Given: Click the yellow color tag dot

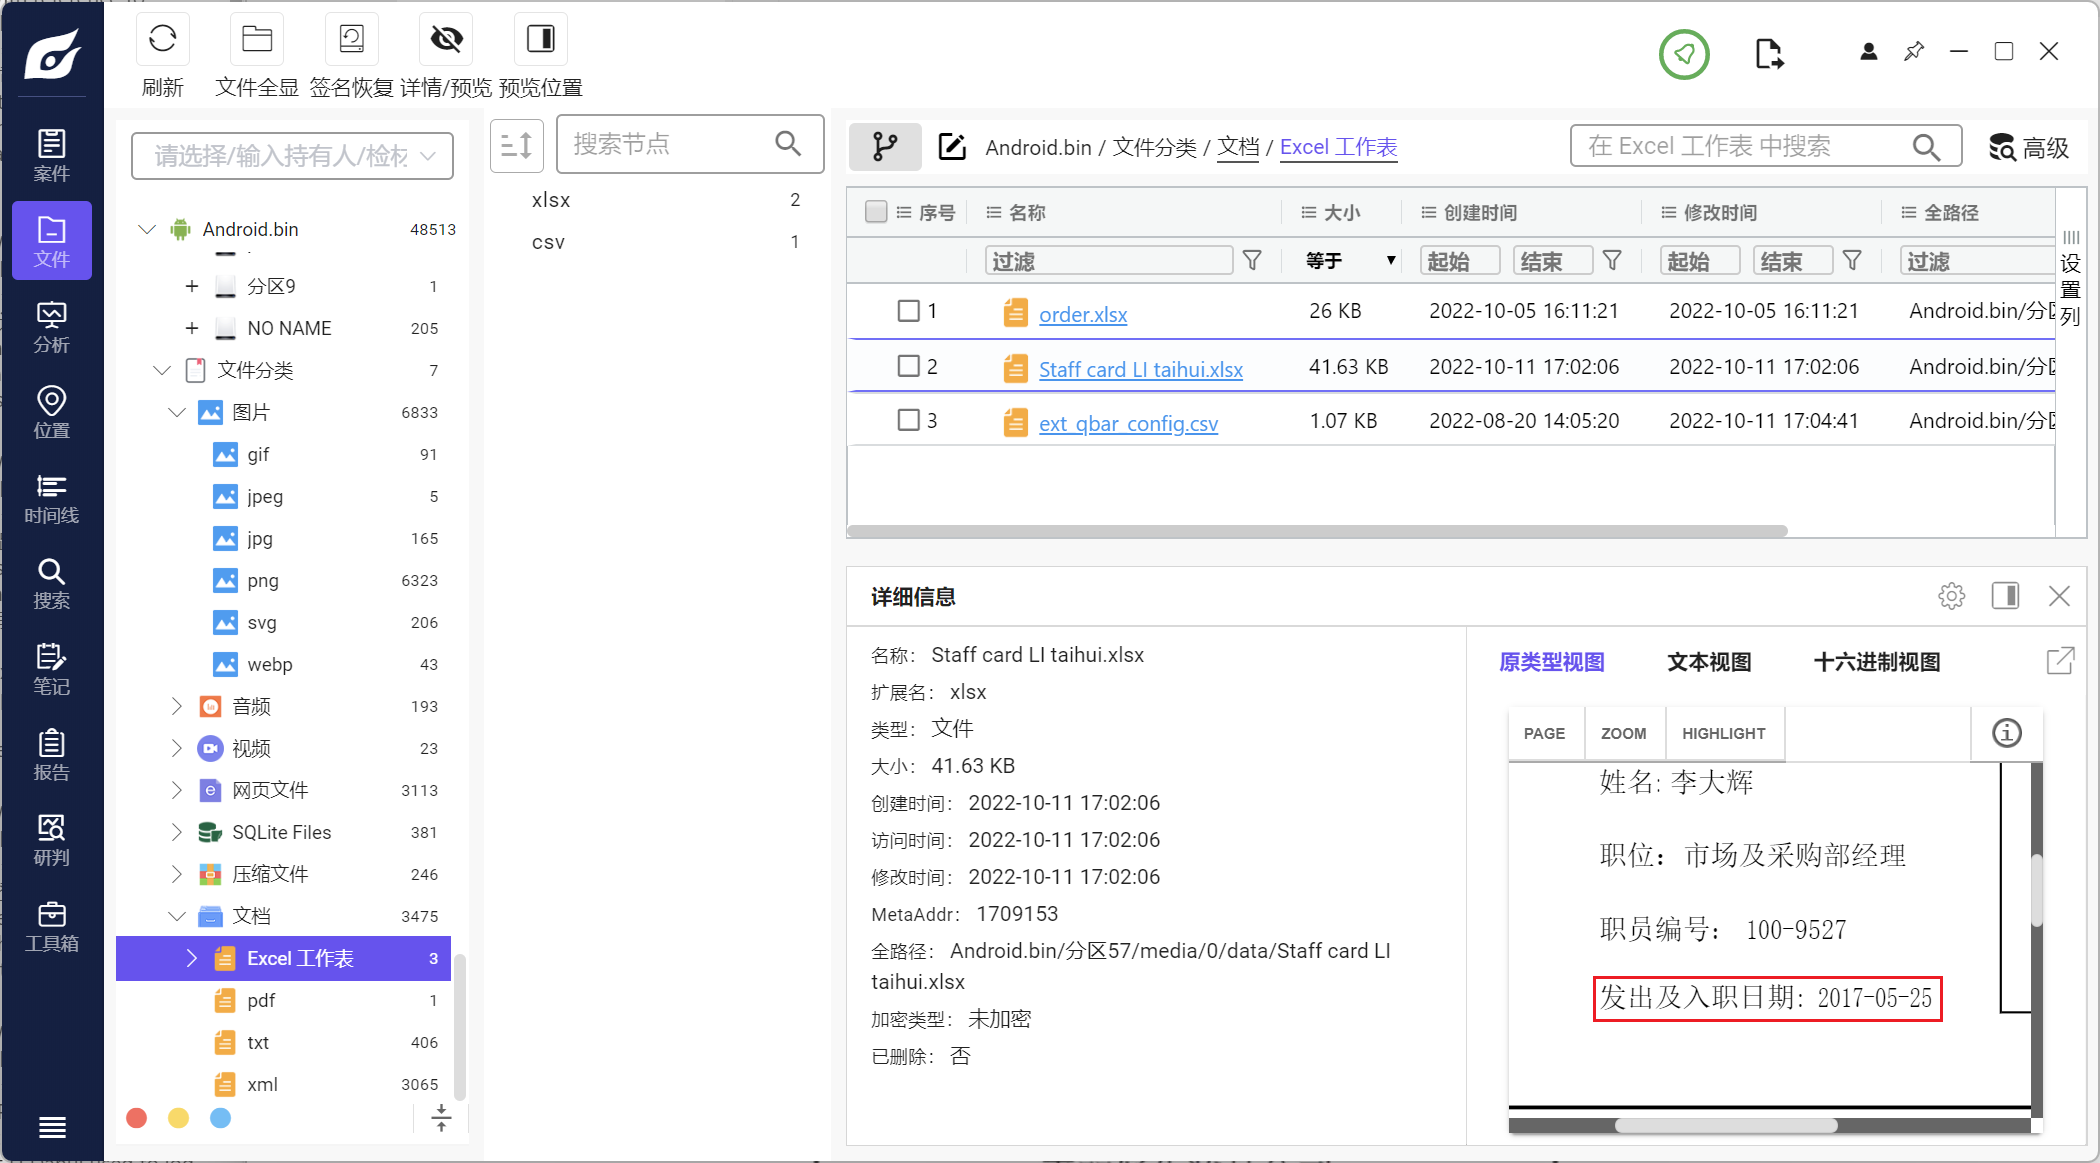Looking at the screenshot, I should click(179, 1118).
